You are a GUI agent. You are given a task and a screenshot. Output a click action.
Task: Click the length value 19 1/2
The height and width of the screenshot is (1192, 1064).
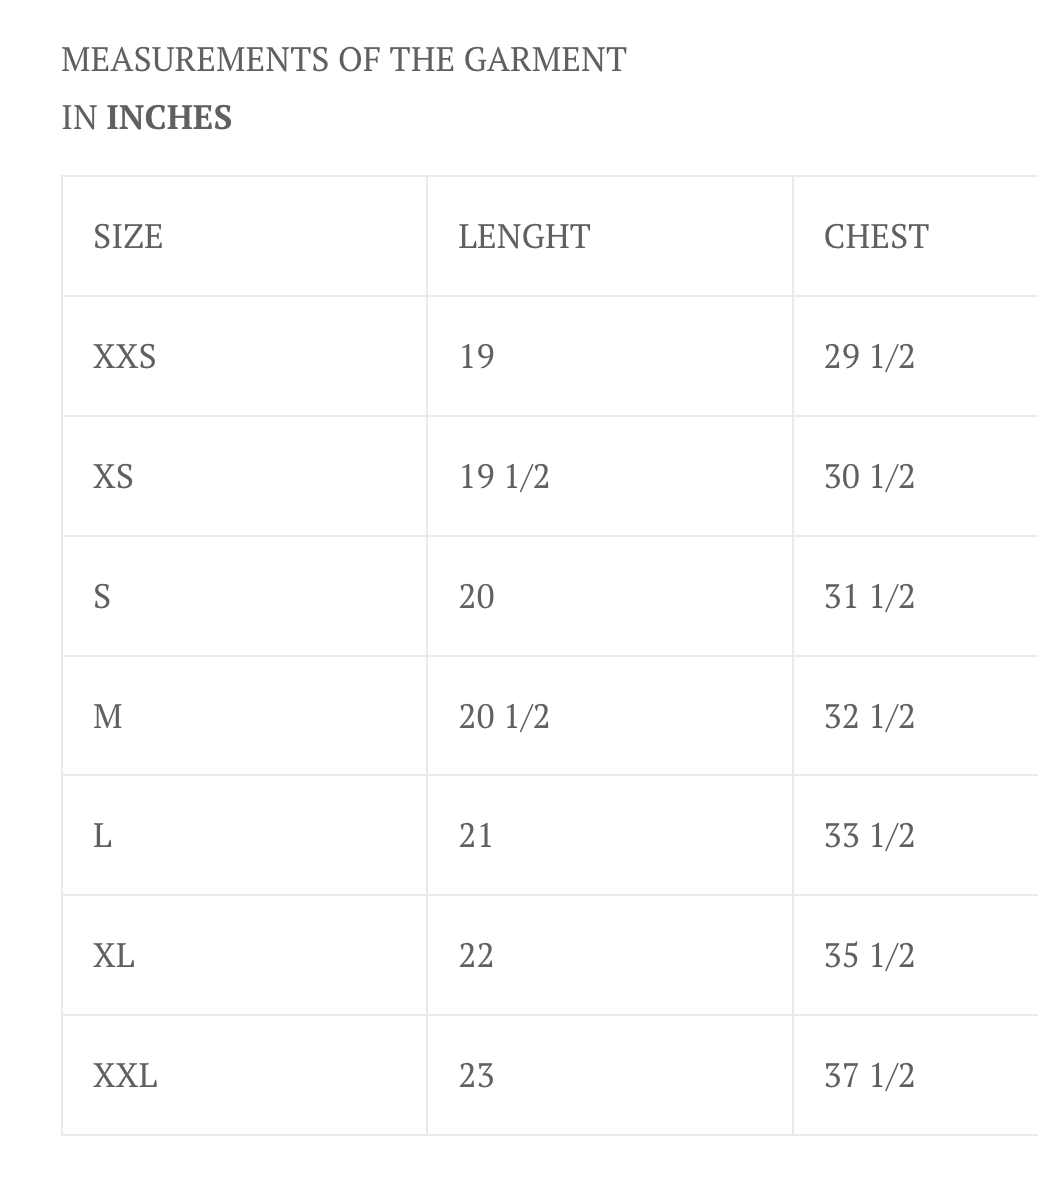click(x=504, y=477)
